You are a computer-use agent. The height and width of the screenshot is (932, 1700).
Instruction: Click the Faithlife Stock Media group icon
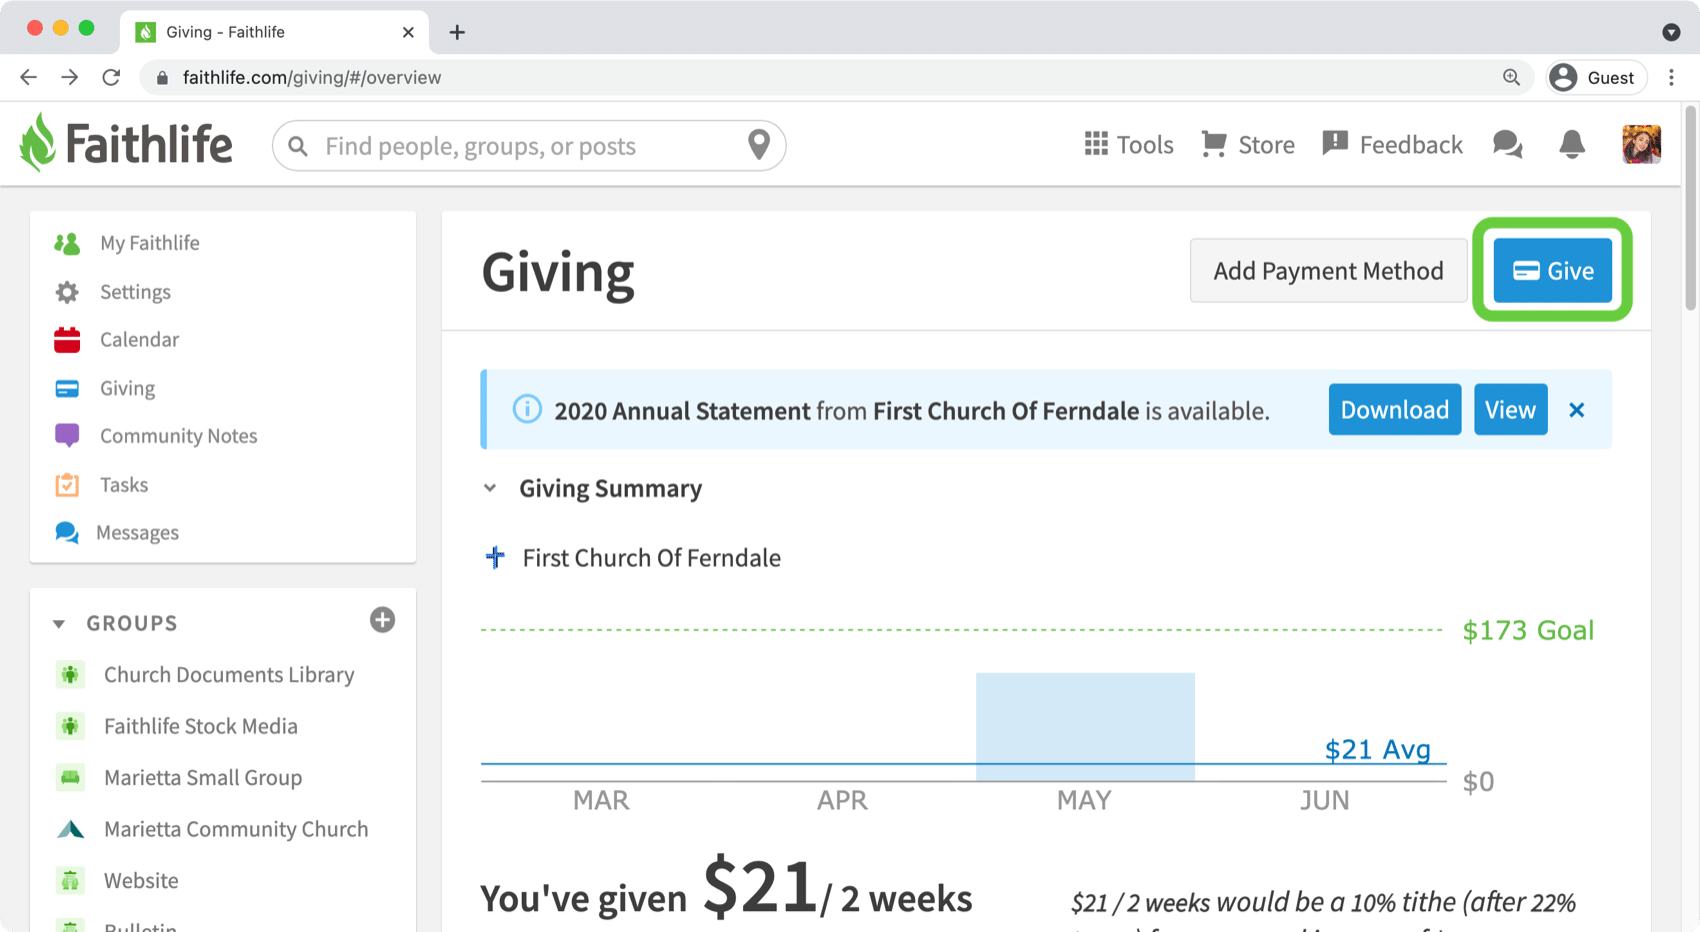pyautogui.click(x=70, y=726)
